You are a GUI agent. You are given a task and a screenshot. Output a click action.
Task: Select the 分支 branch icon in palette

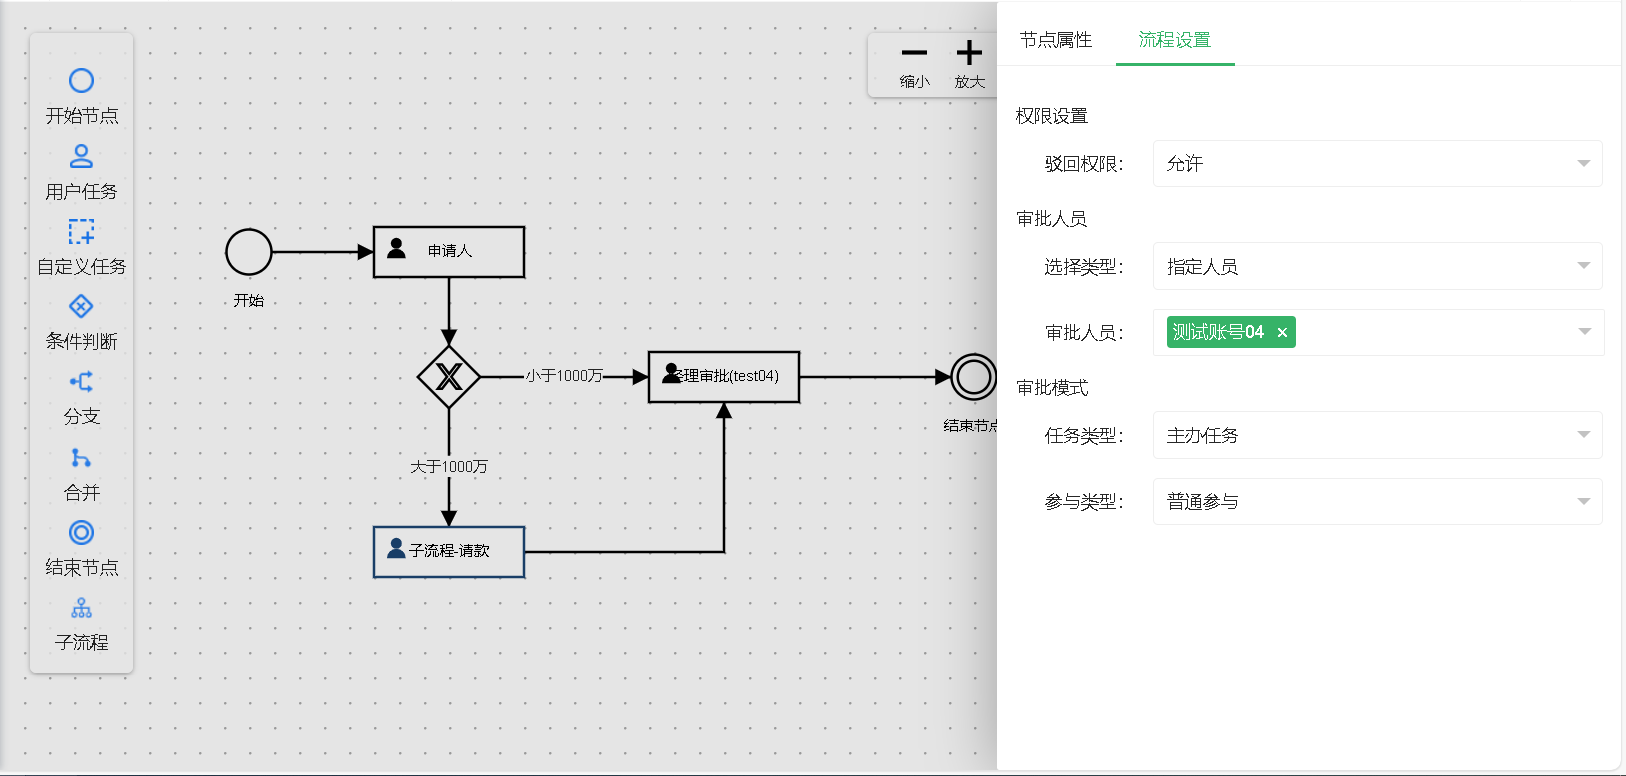tap(81, 381)
